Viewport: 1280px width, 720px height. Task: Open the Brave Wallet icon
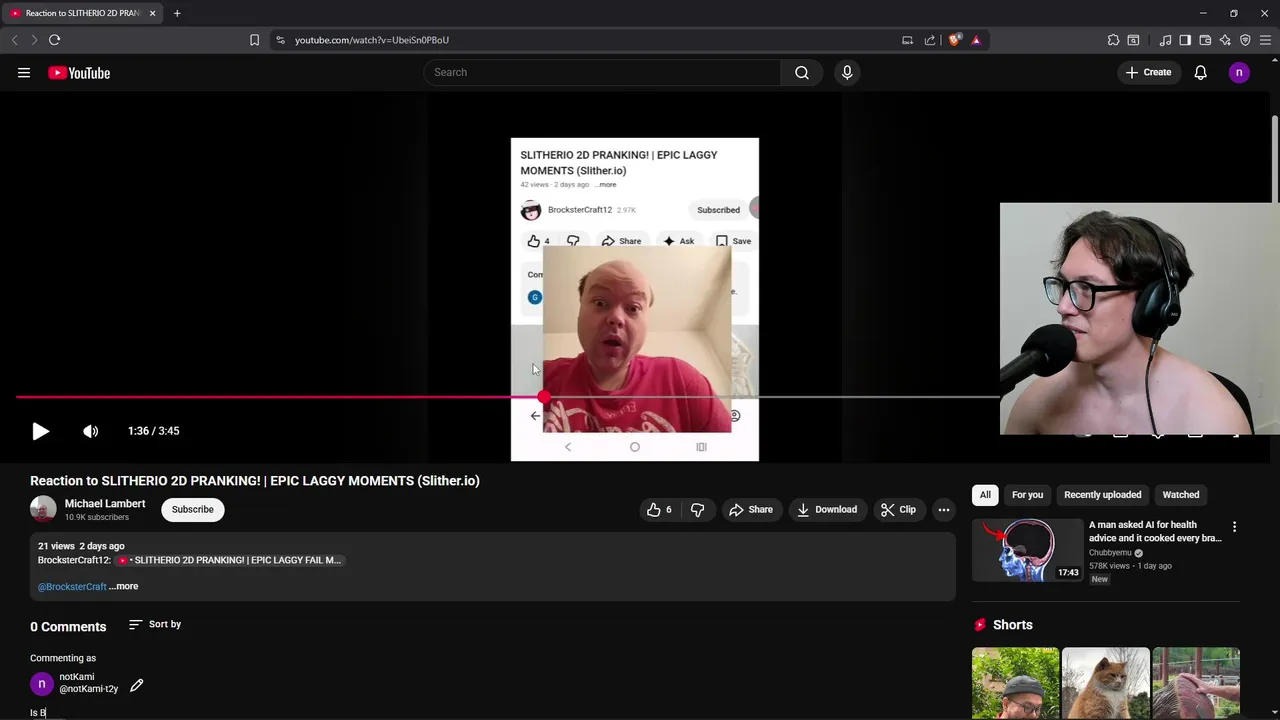1205,40
